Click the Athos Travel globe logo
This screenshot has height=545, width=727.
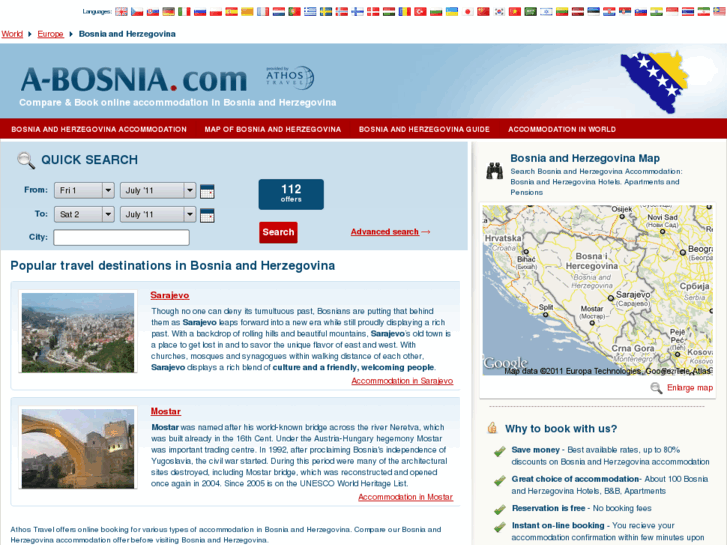[290, 77]
